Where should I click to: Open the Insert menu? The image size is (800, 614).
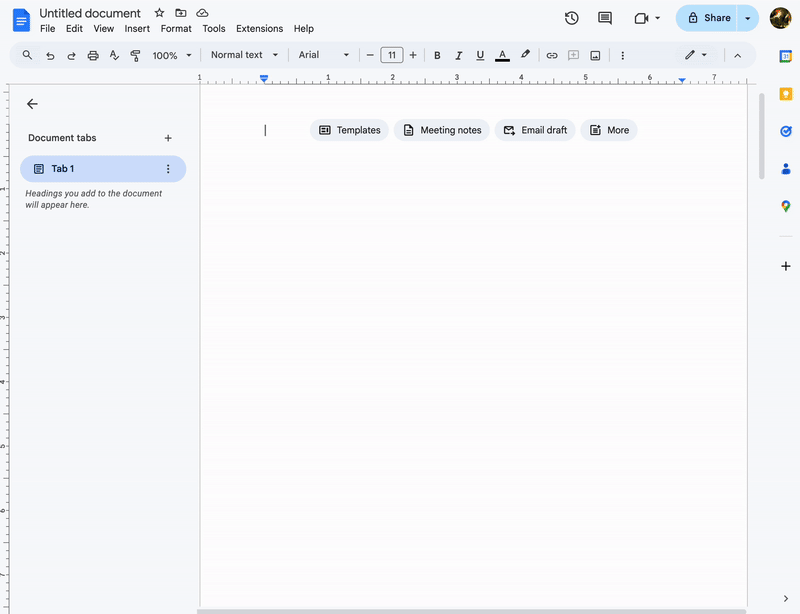tap(137, 29)
